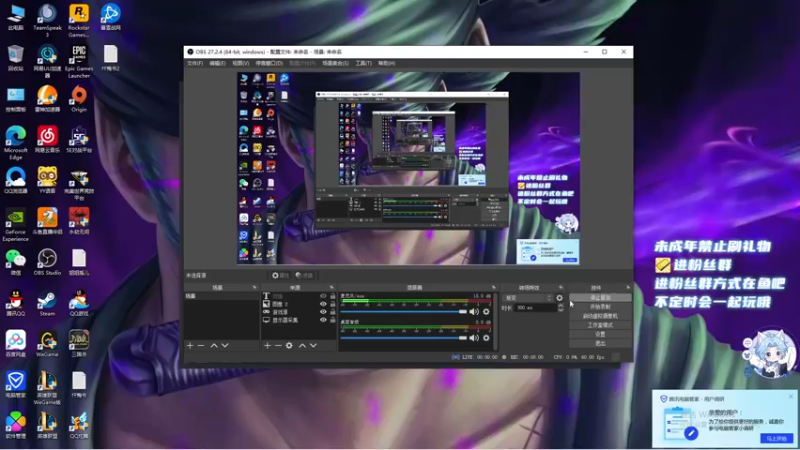Click transition duration 300 ms field

click(535, 308)
